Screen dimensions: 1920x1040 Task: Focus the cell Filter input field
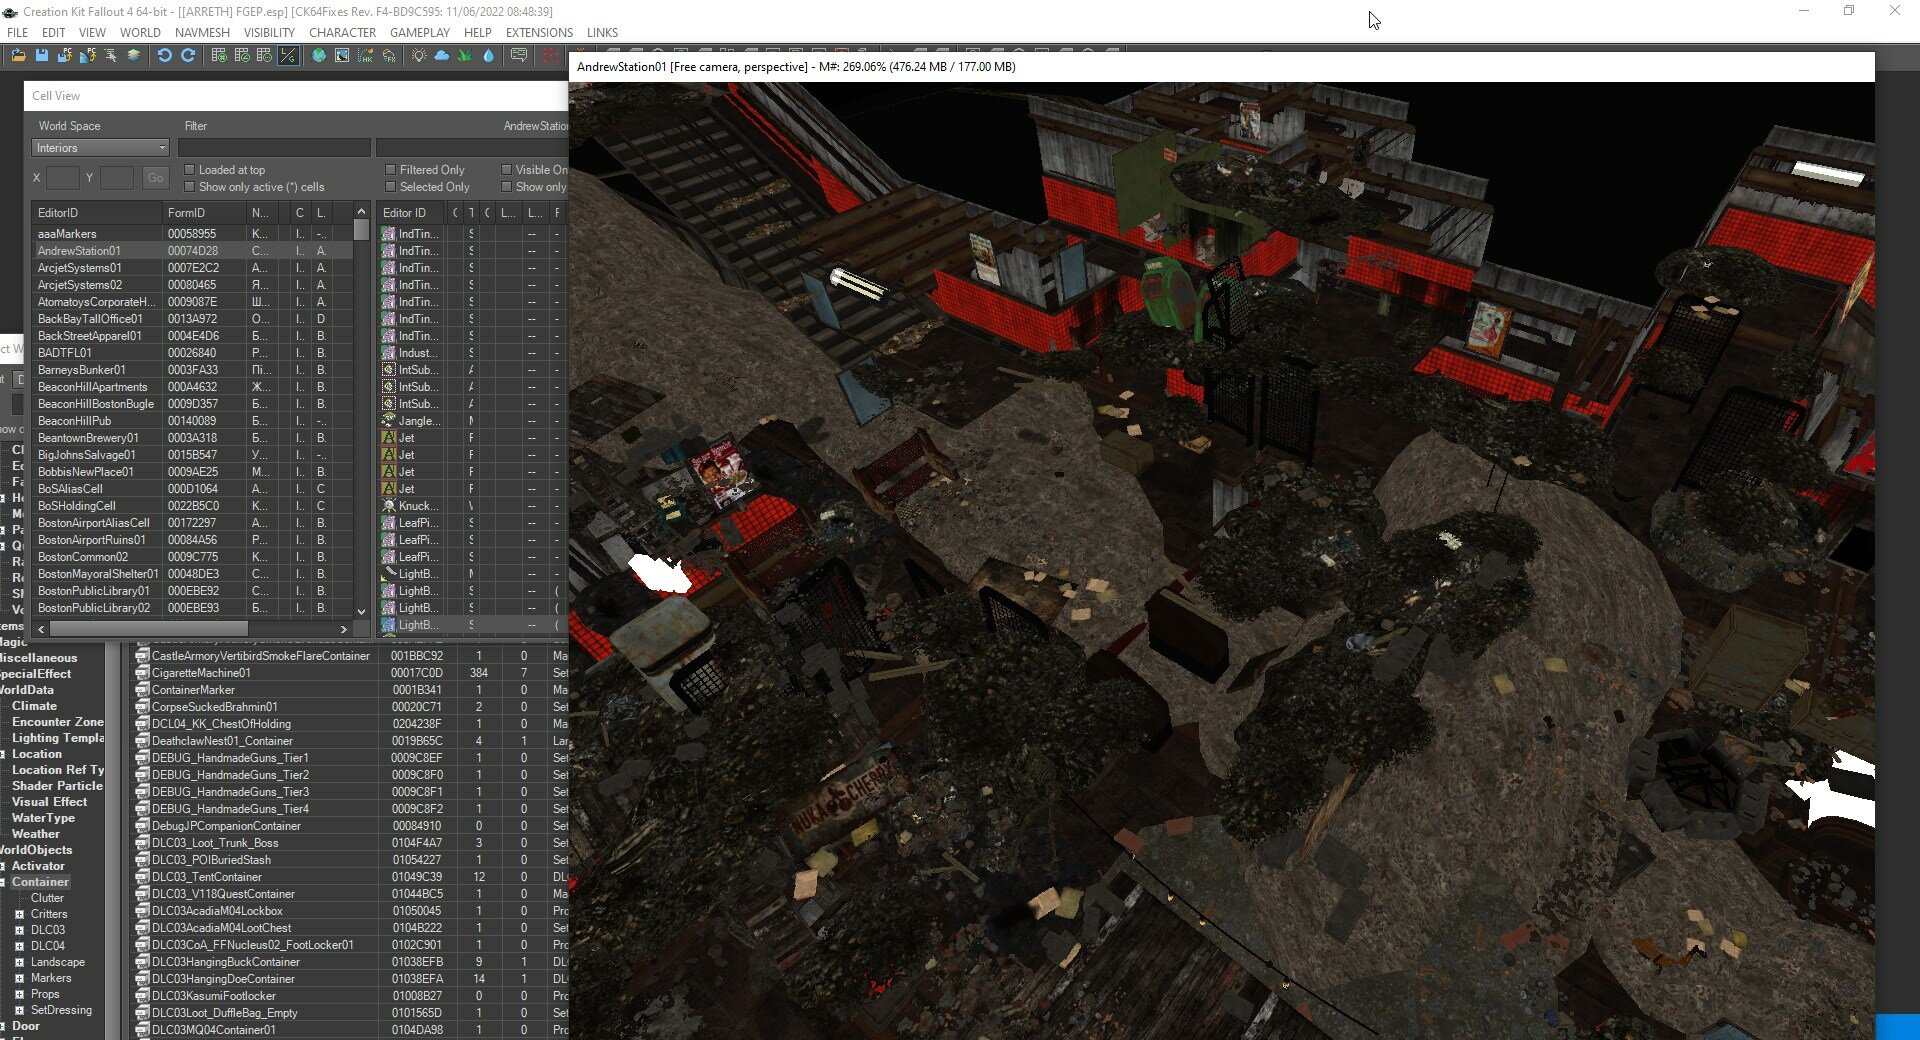(274, 148)
